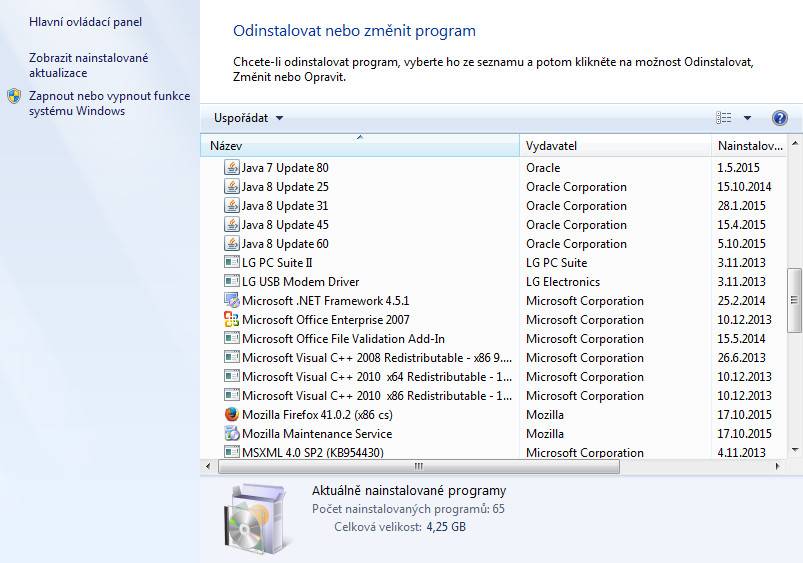Sort list by Nainstalováno column header
Viewport: 803px width, 563px height.
coord(750,145)
